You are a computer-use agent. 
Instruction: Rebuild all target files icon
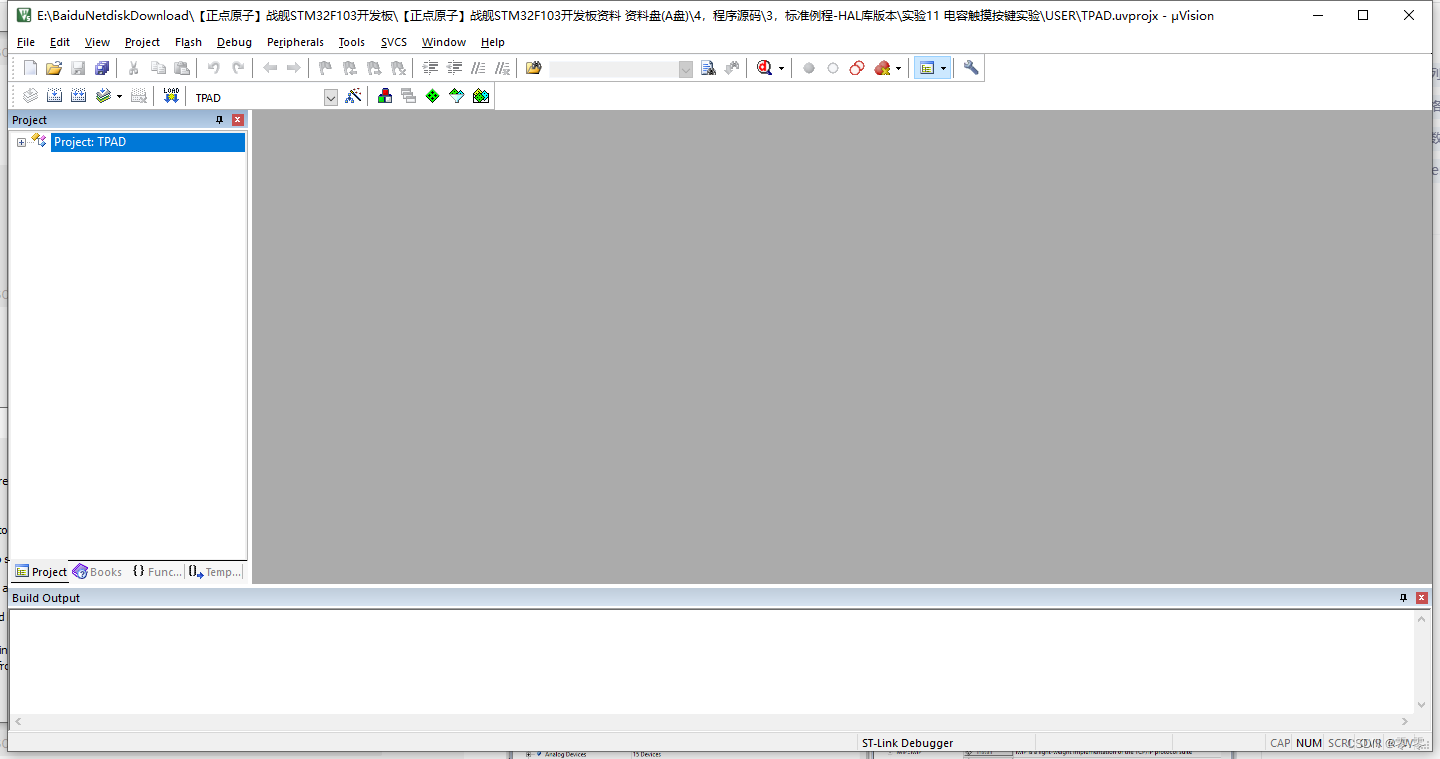click(78, 96)
